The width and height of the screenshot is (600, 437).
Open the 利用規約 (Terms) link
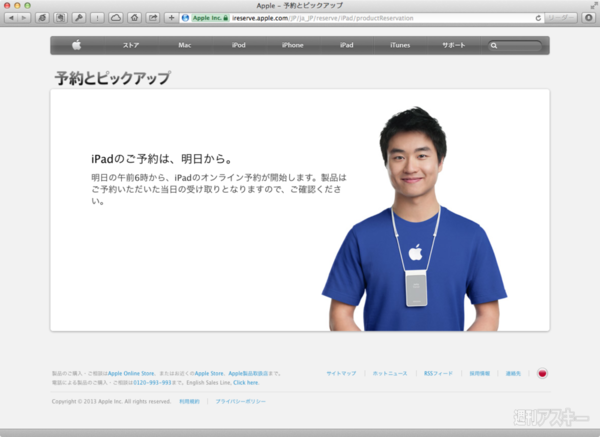189,401
